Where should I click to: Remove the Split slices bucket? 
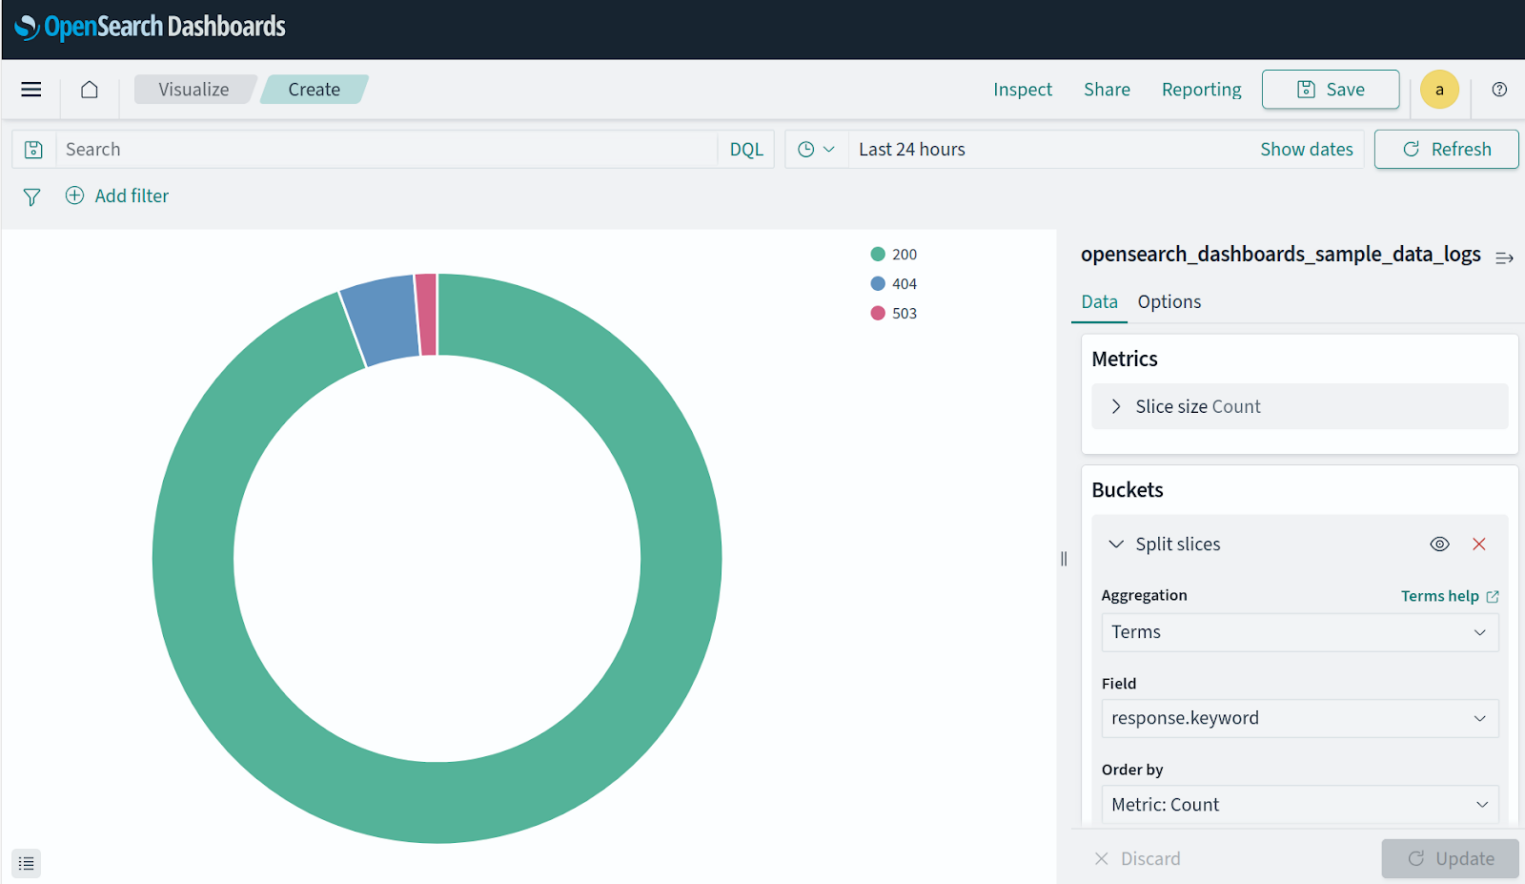[x=1478, y=544]
